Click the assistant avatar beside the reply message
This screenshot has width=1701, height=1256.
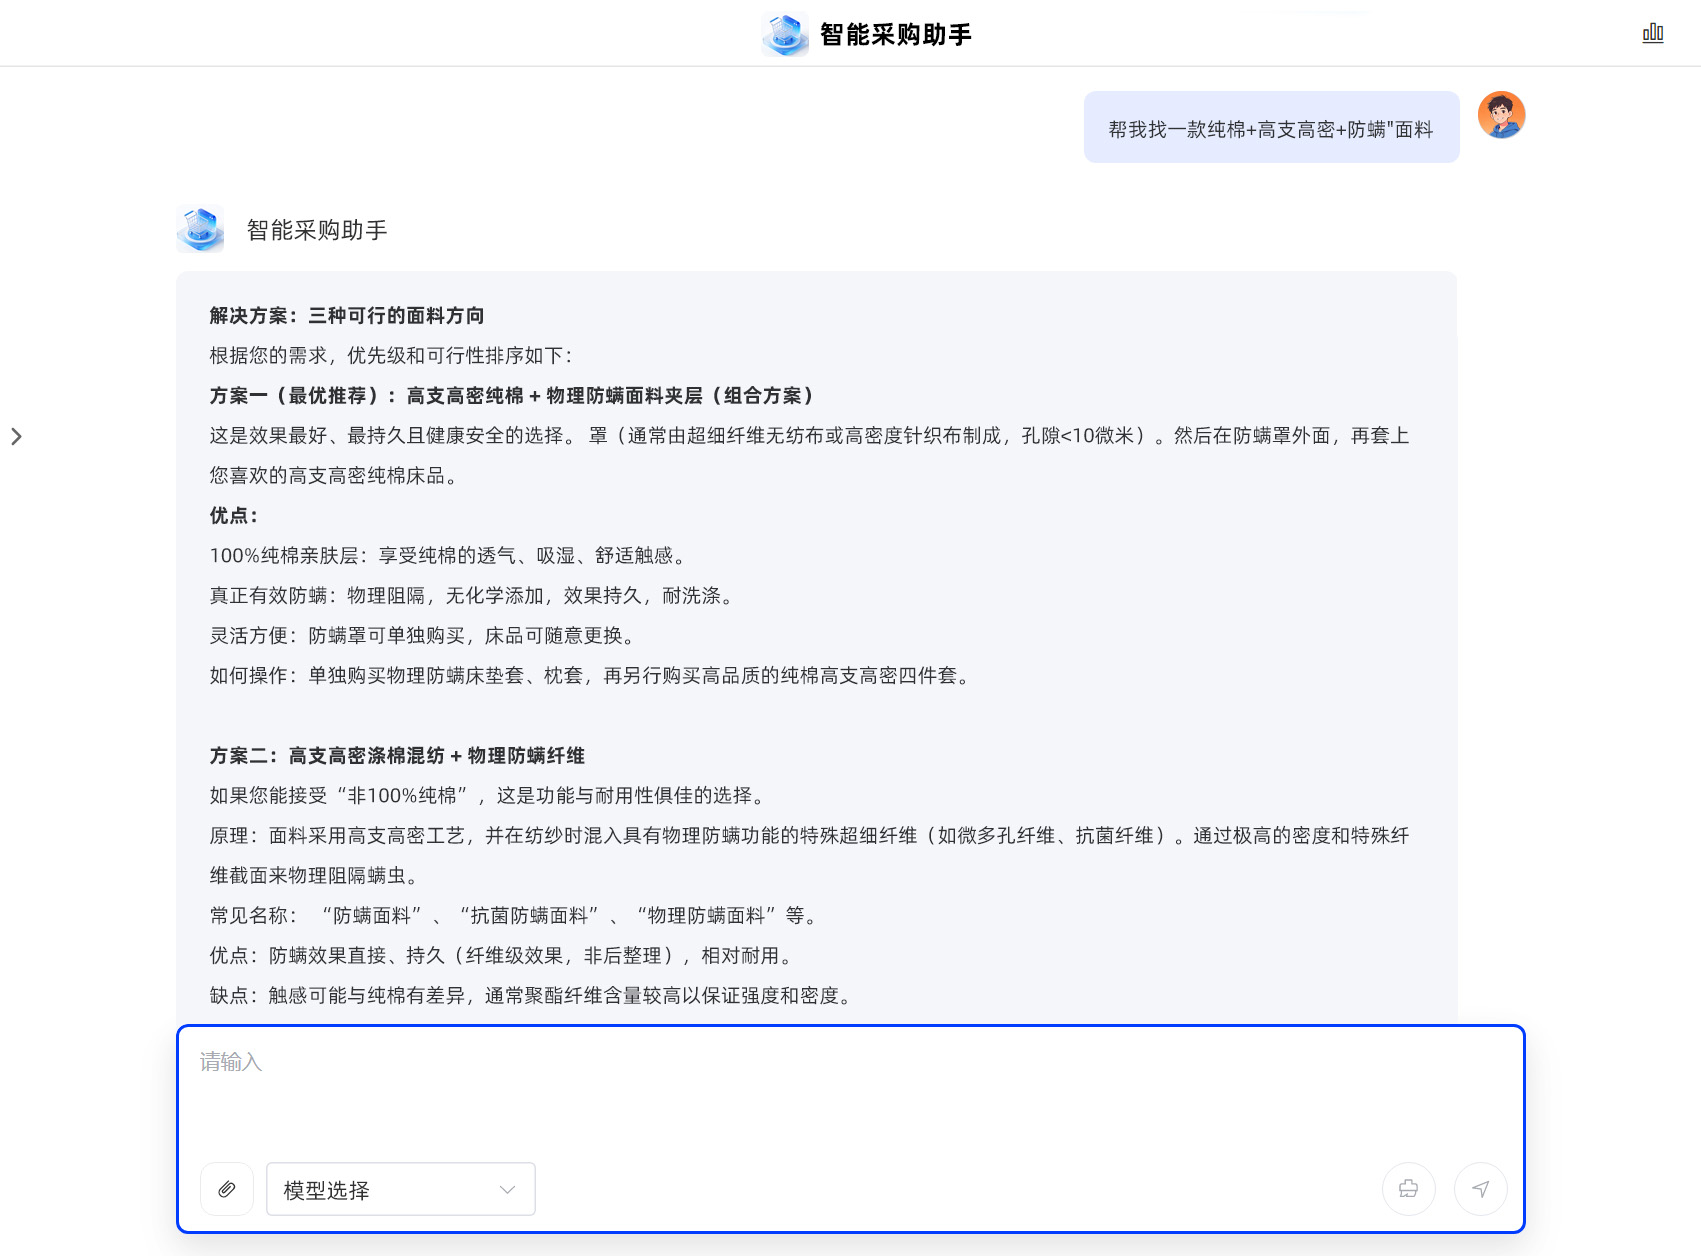tap(200, 229)
